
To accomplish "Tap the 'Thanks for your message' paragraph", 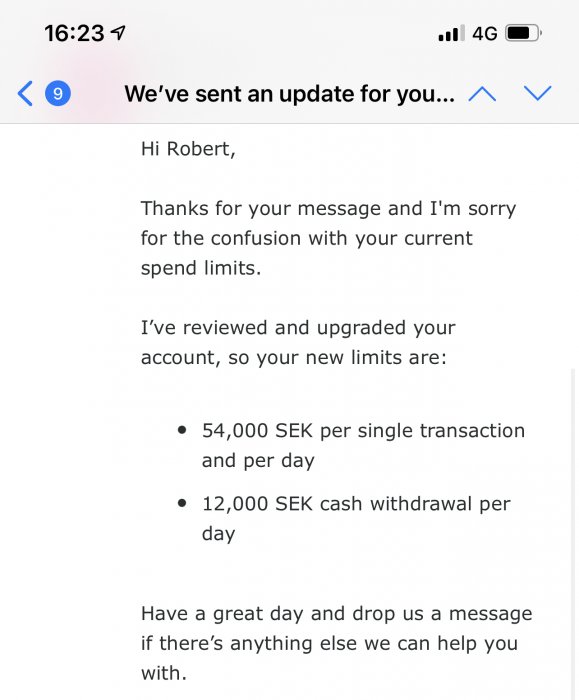I will (x=328, y=238).
